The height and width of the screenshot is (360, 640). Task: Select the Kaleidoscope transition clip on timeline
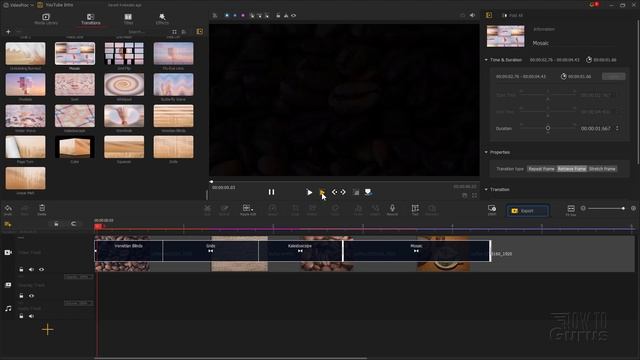click(300, 251)
